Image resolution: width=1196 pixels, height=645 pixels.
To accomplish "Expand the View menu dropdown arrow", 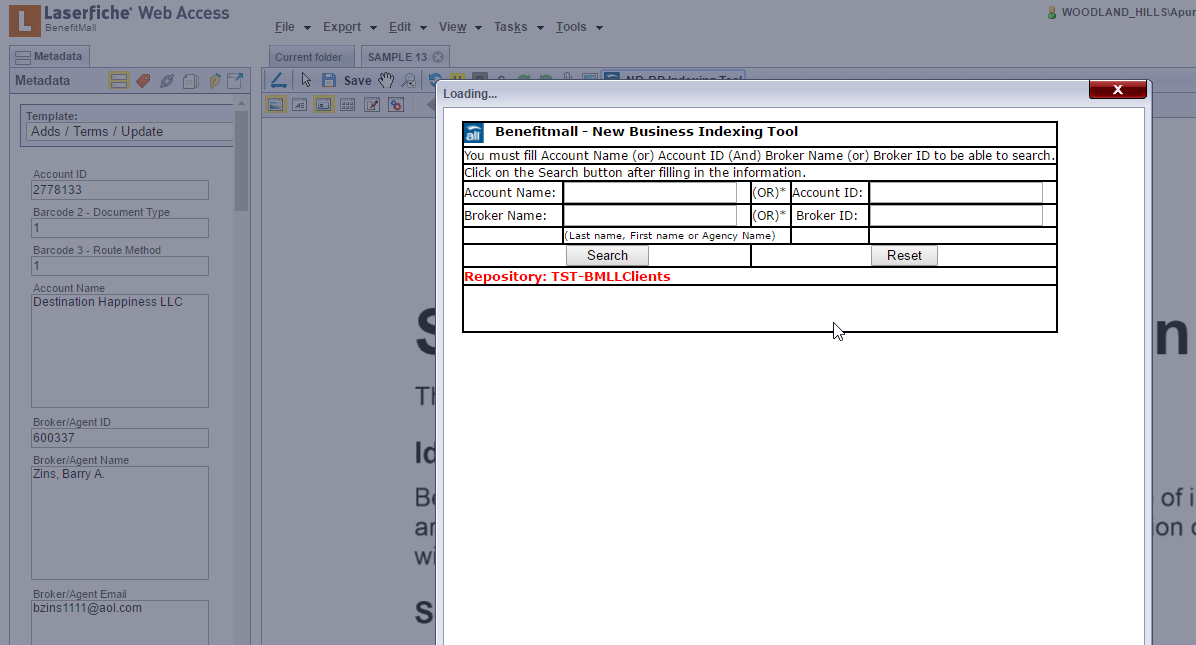I will coord(478,28).
